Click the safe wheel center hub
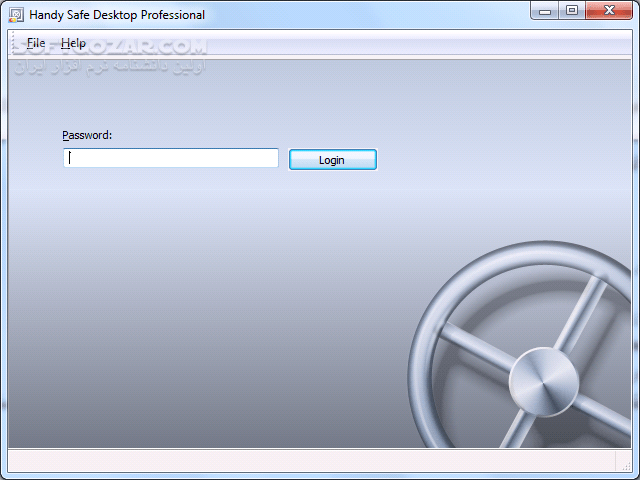Screen dimensions: 640x480 pos(543,381)
